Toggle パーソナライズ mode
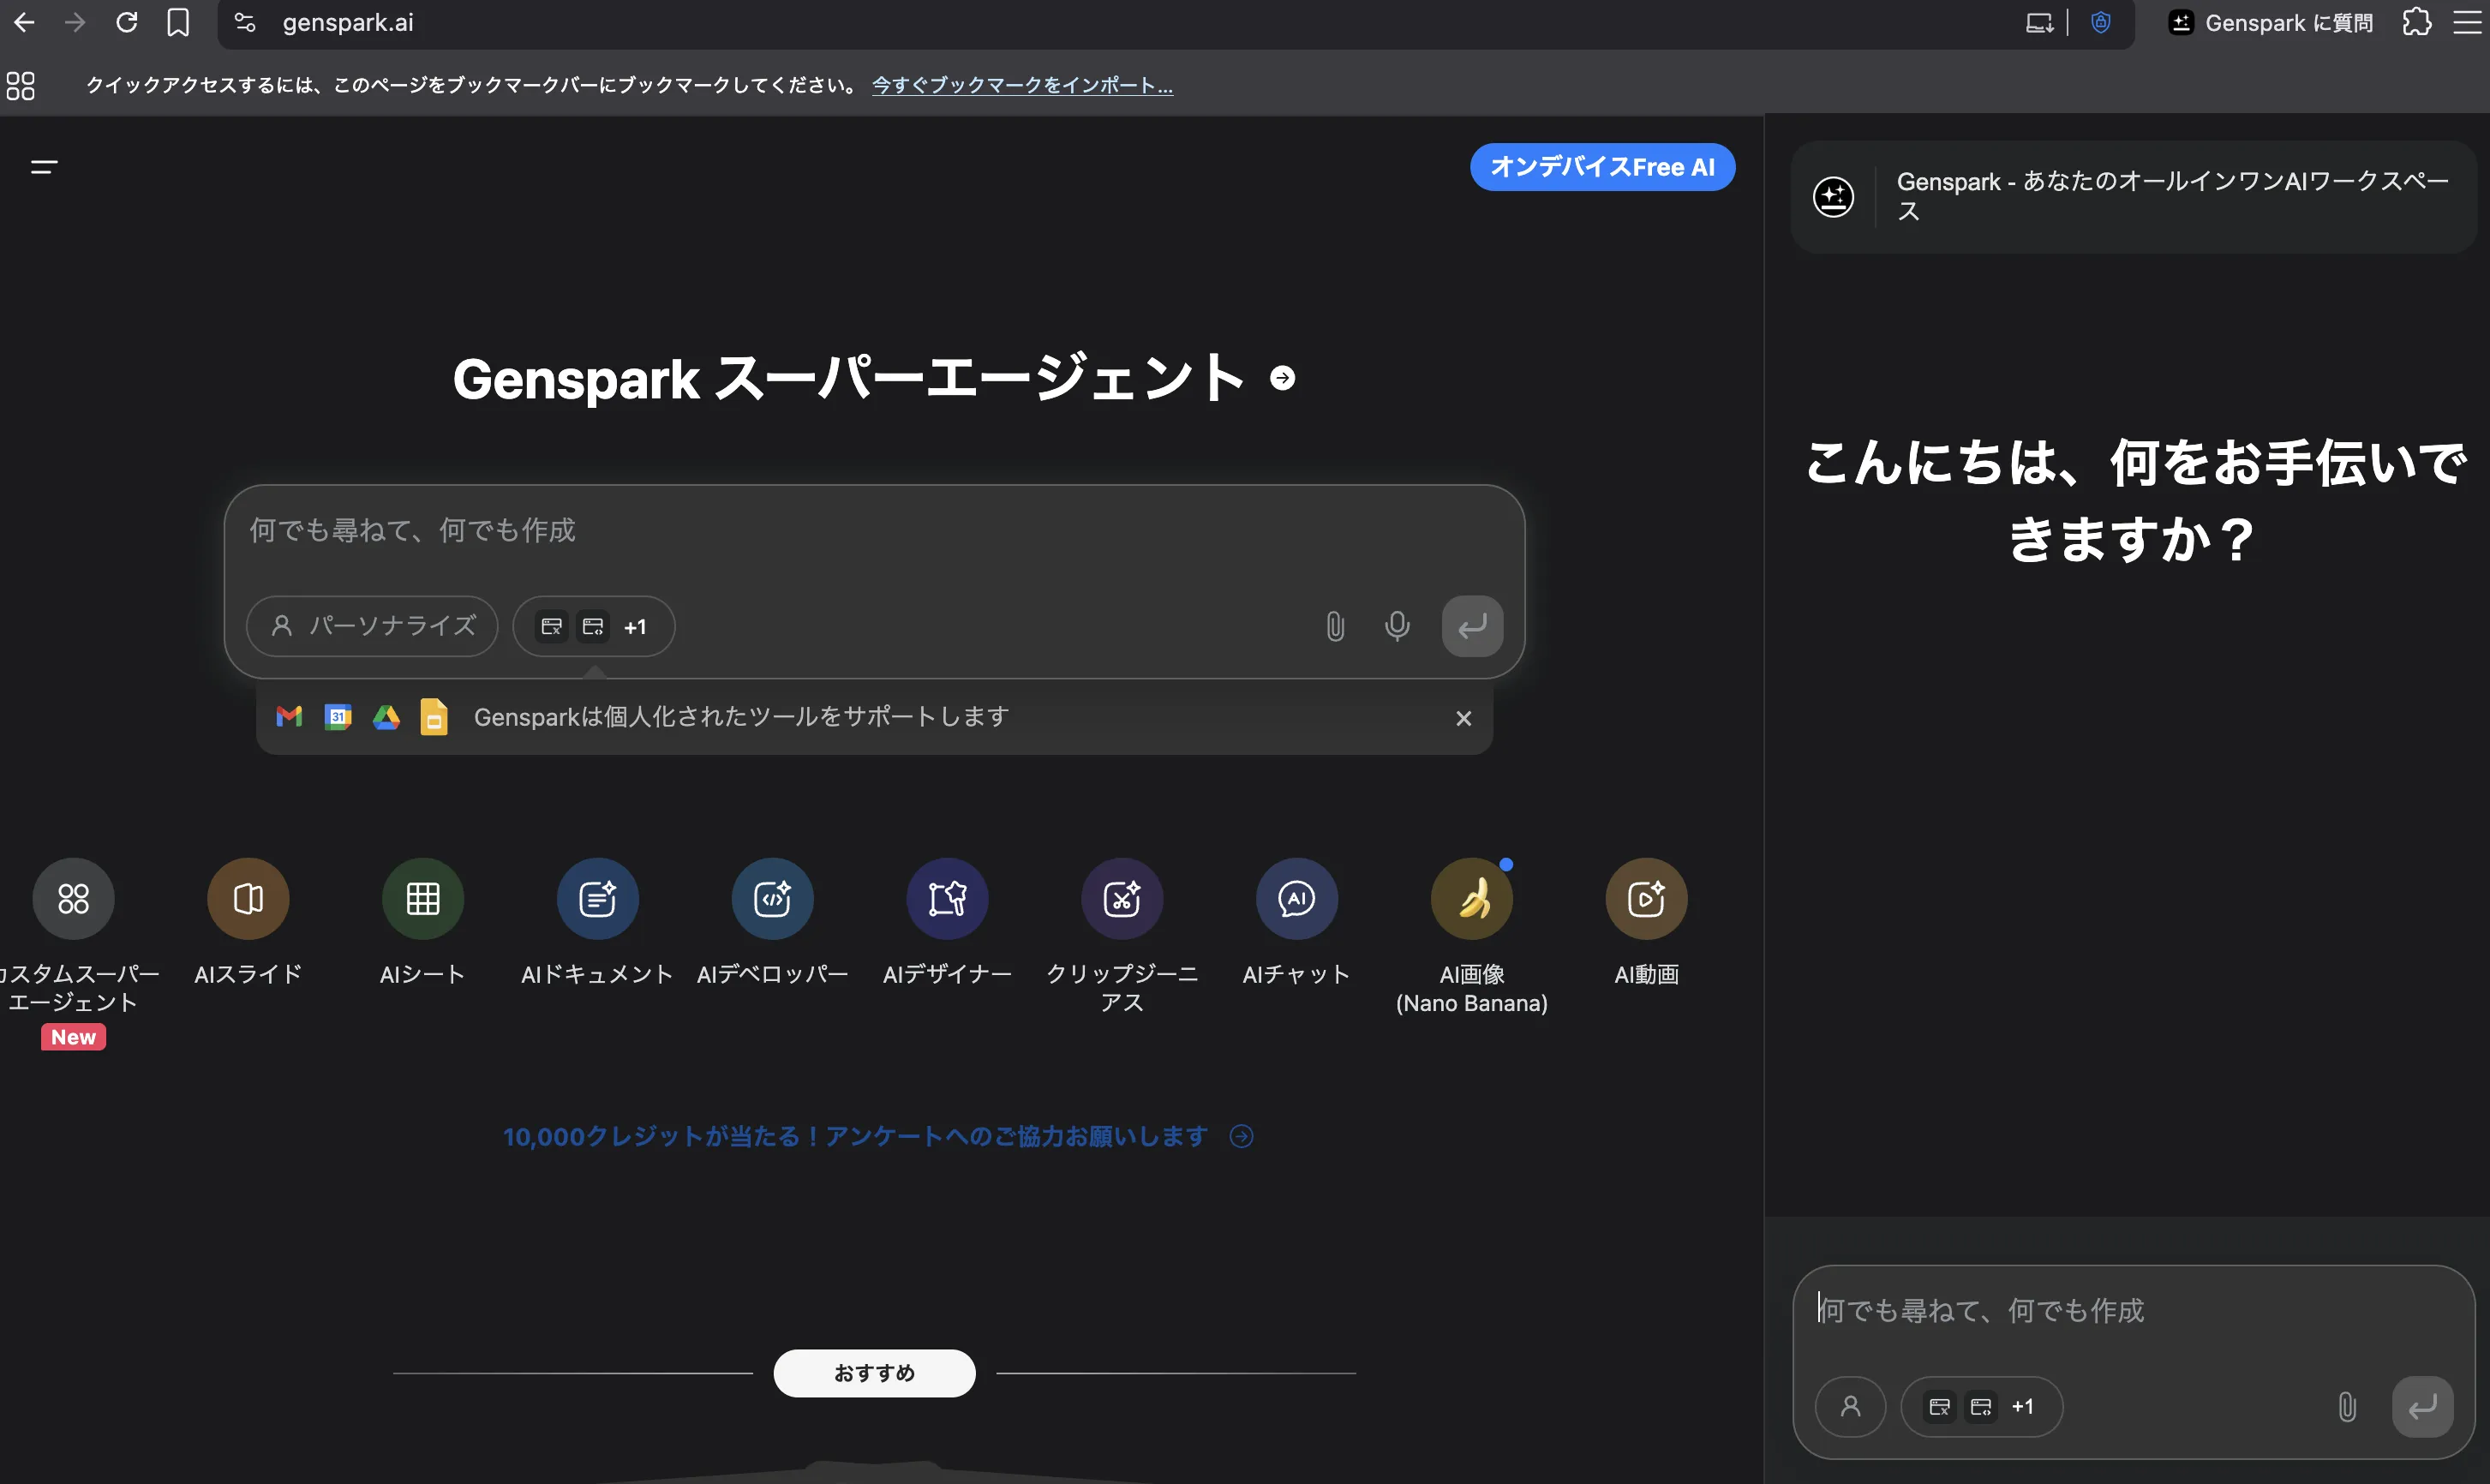Screen dimensions: 2490x1484 371,626
